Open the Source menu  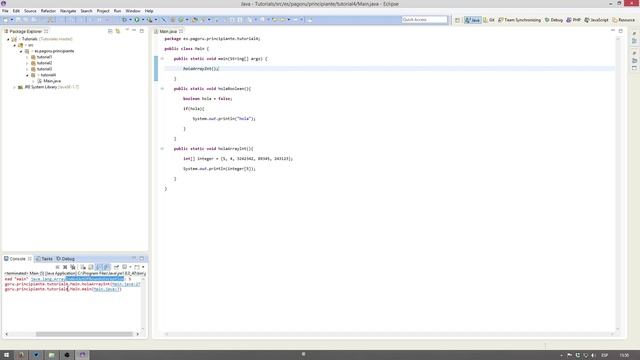(30, 11)
